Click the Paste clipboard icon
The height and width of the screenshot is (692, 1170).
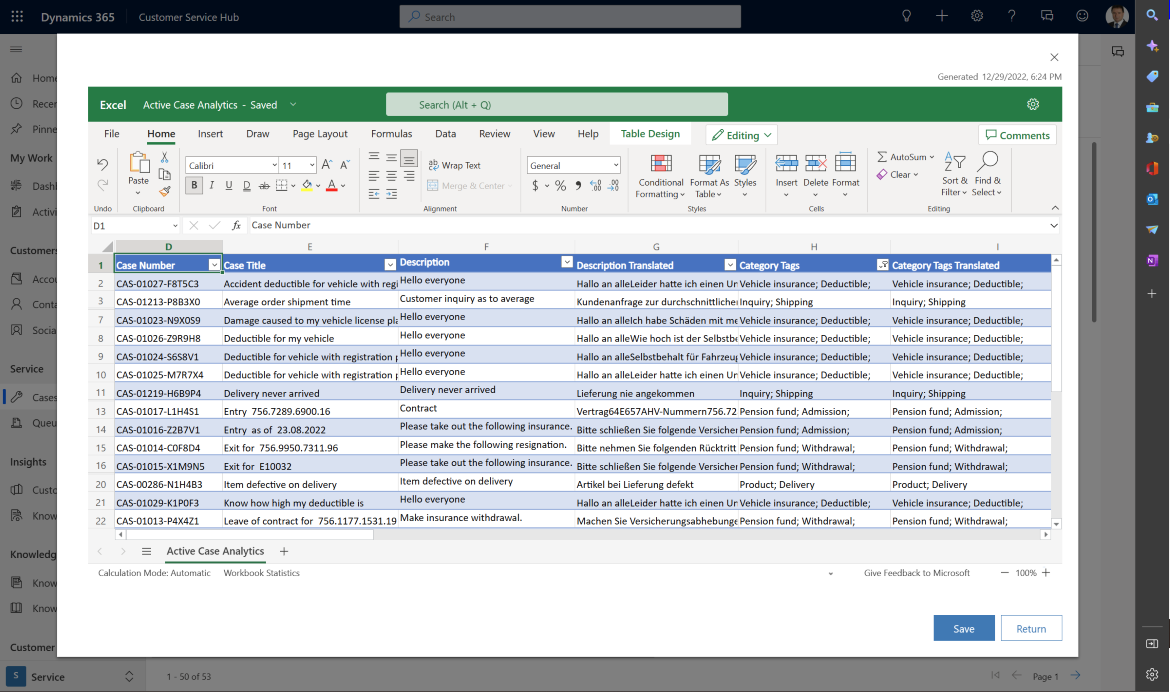click(139, 163)
